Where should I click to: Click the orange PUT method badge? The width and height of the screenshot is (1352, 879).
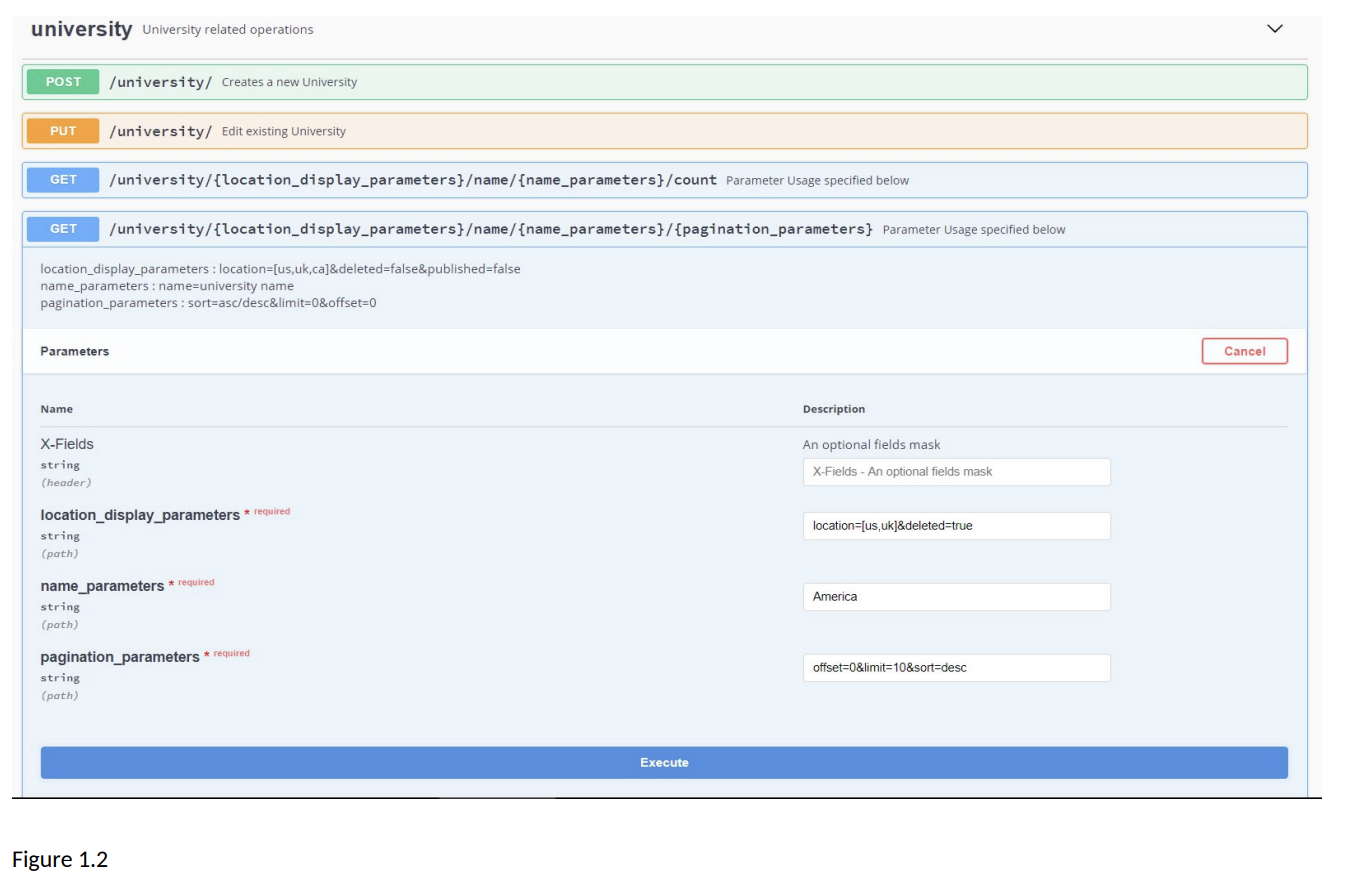click(x=63, y=131)
